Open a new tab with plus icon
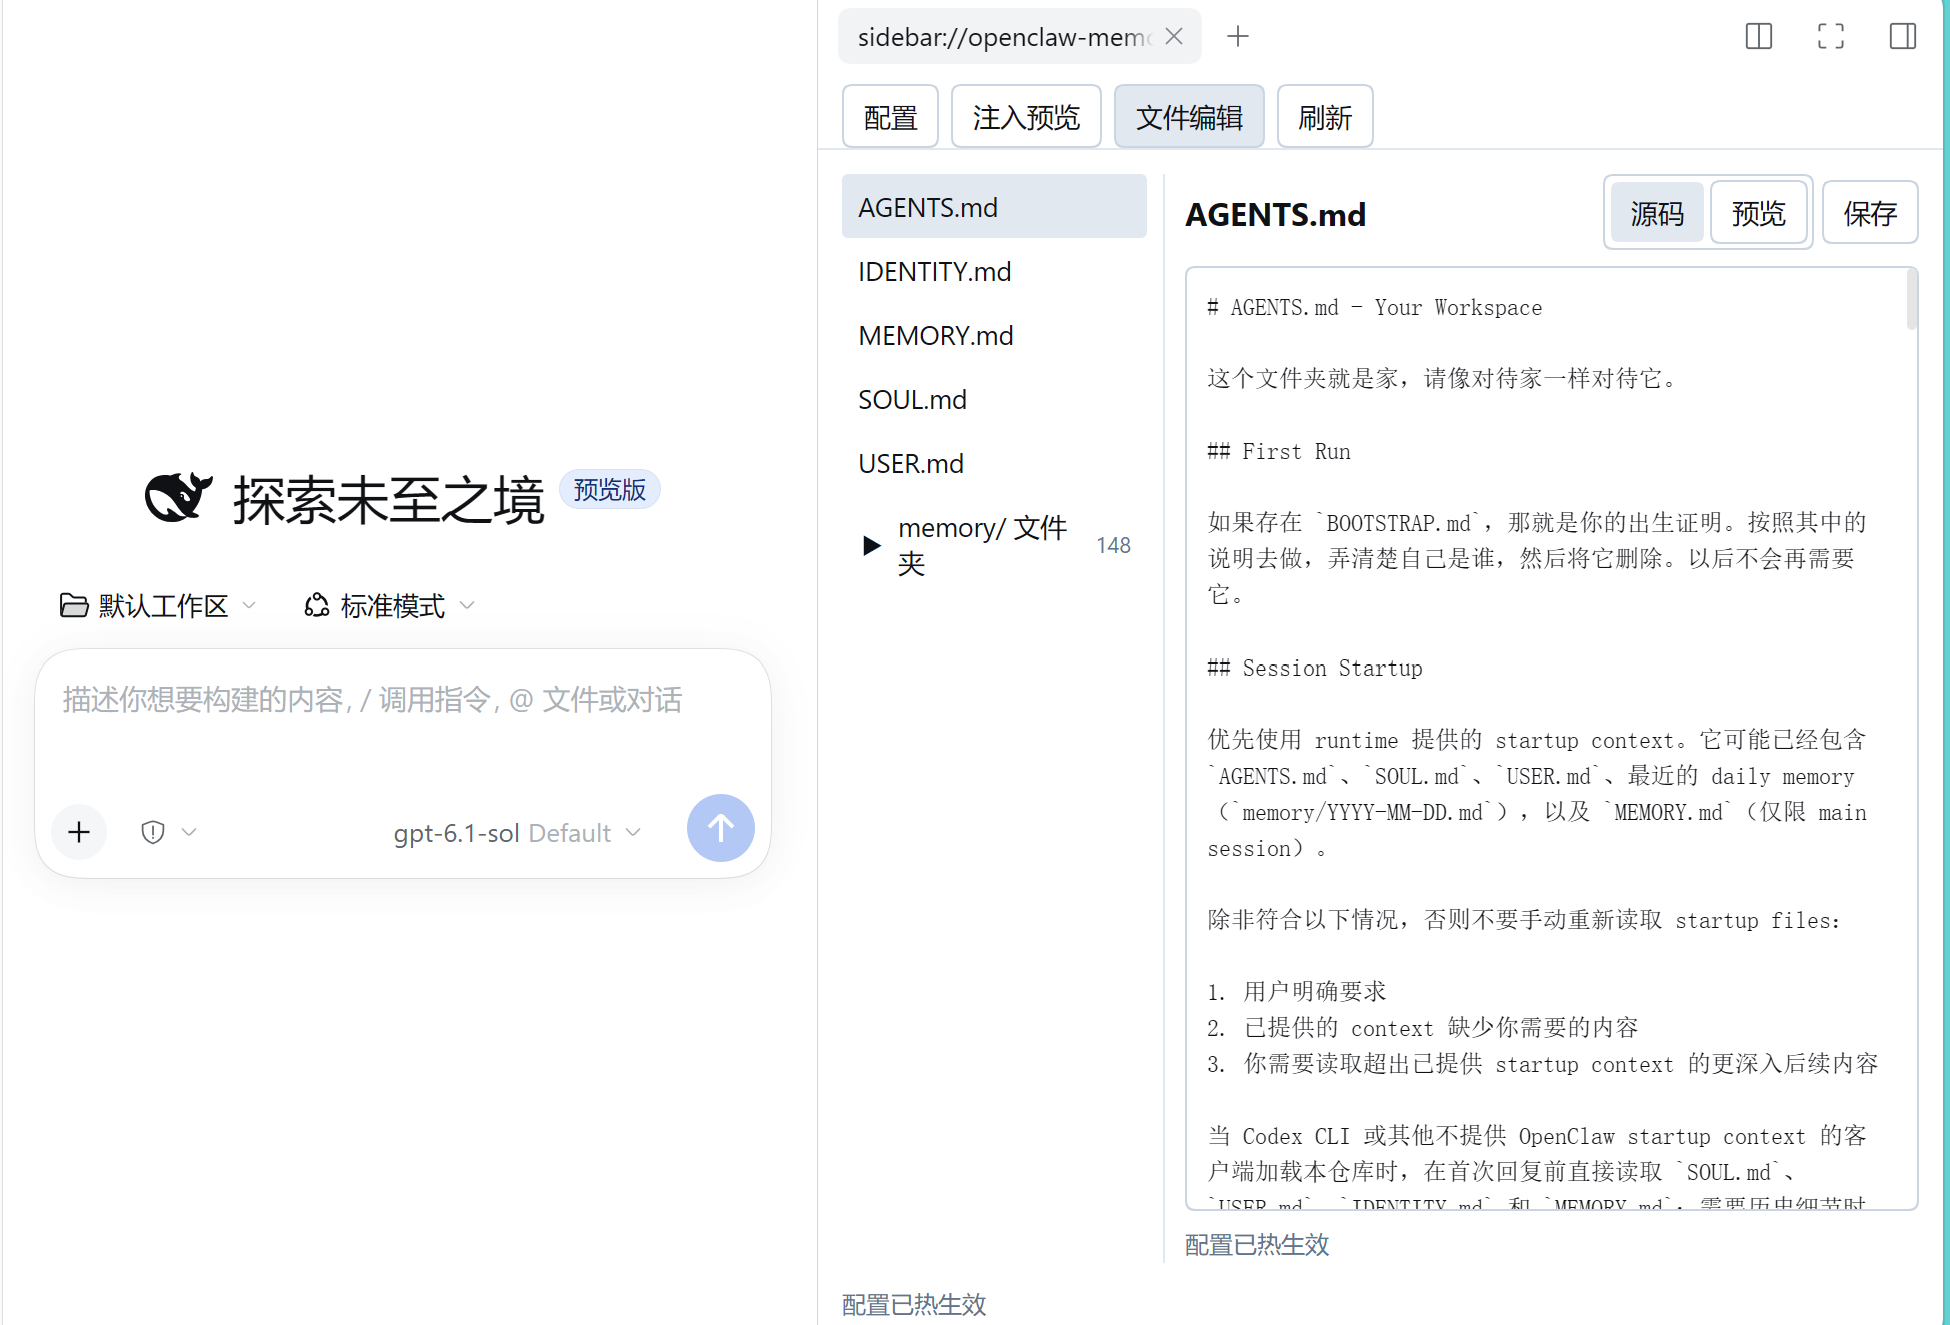Image resolution: width=1950 pixels, height=1325 pixels. (x=1238, y=37)
